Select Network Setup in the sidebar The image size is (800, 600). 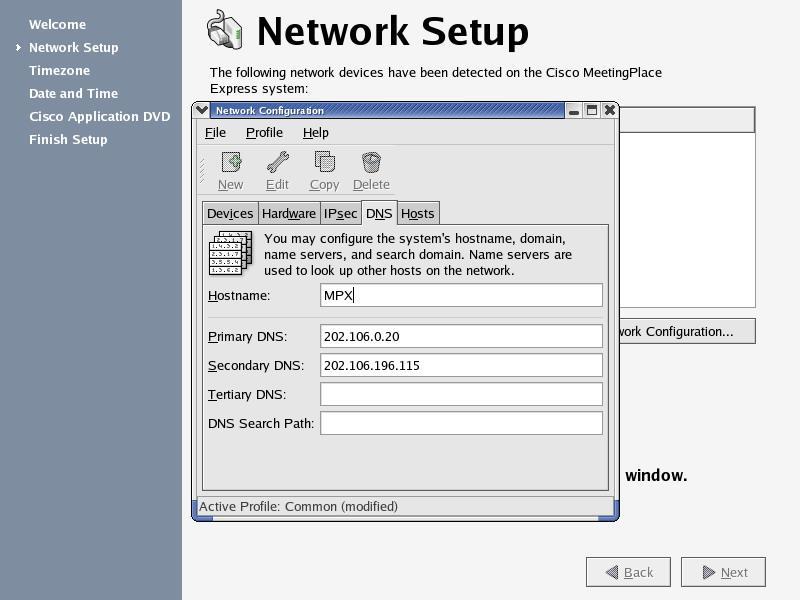click(x=73, y=47)
